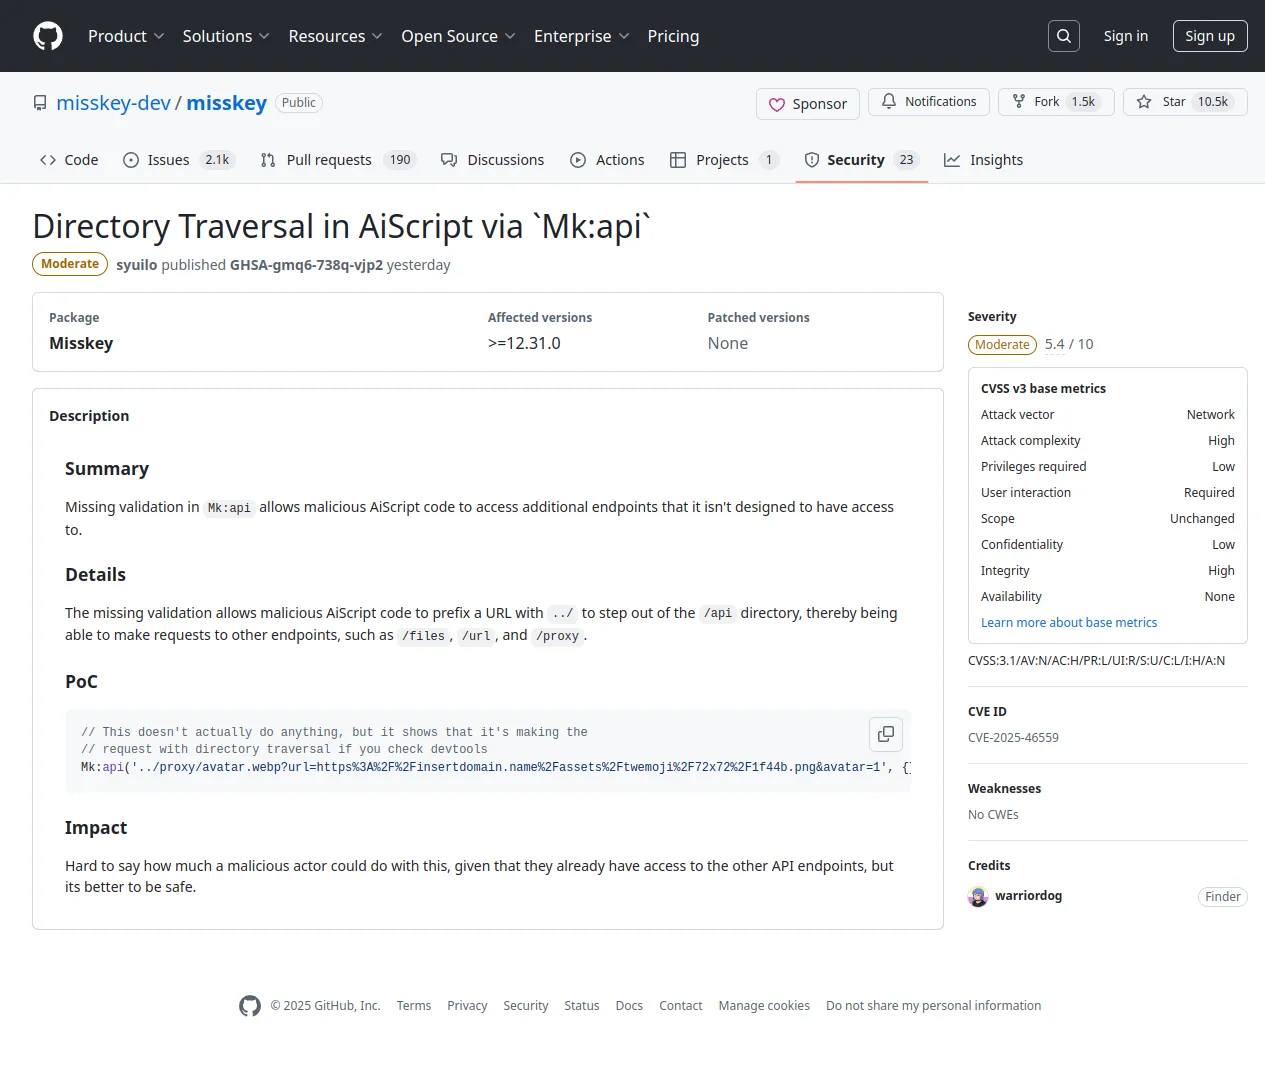Click Do not share my personal information
Screen dimensions: 1265x1074
(x=934, y=1006)
